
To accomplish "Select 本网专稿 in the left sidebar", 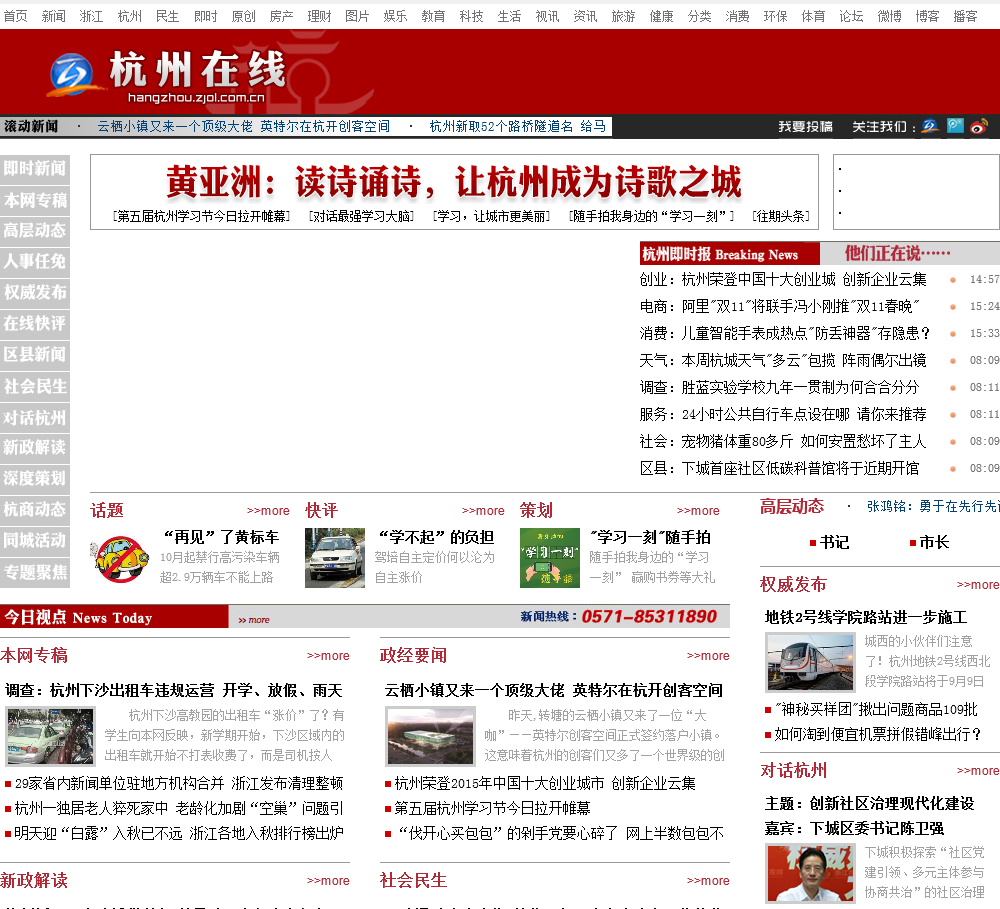I will click(x=34, y=200).
